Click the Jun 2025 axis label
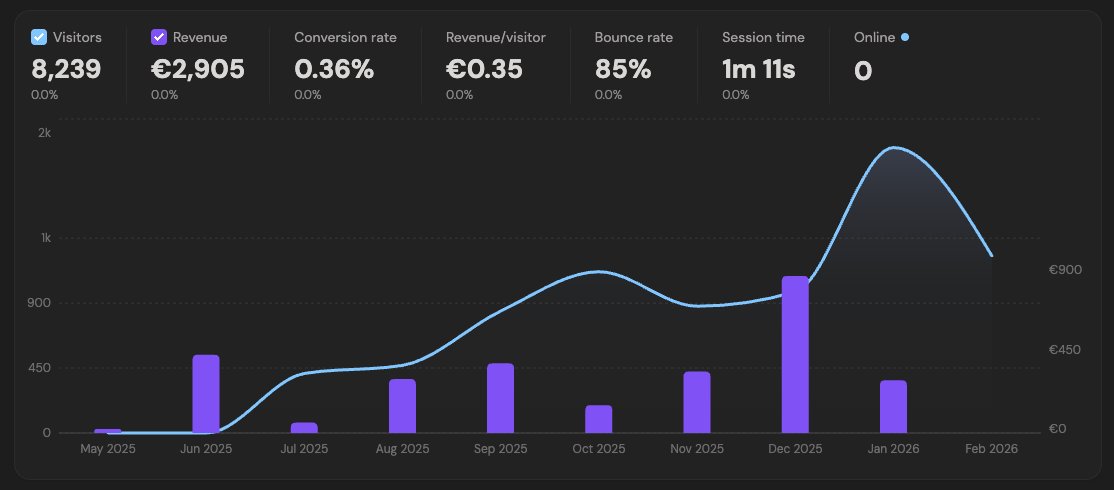Image resolution: width=1114 pixels, height=490 pixels. 206,449
